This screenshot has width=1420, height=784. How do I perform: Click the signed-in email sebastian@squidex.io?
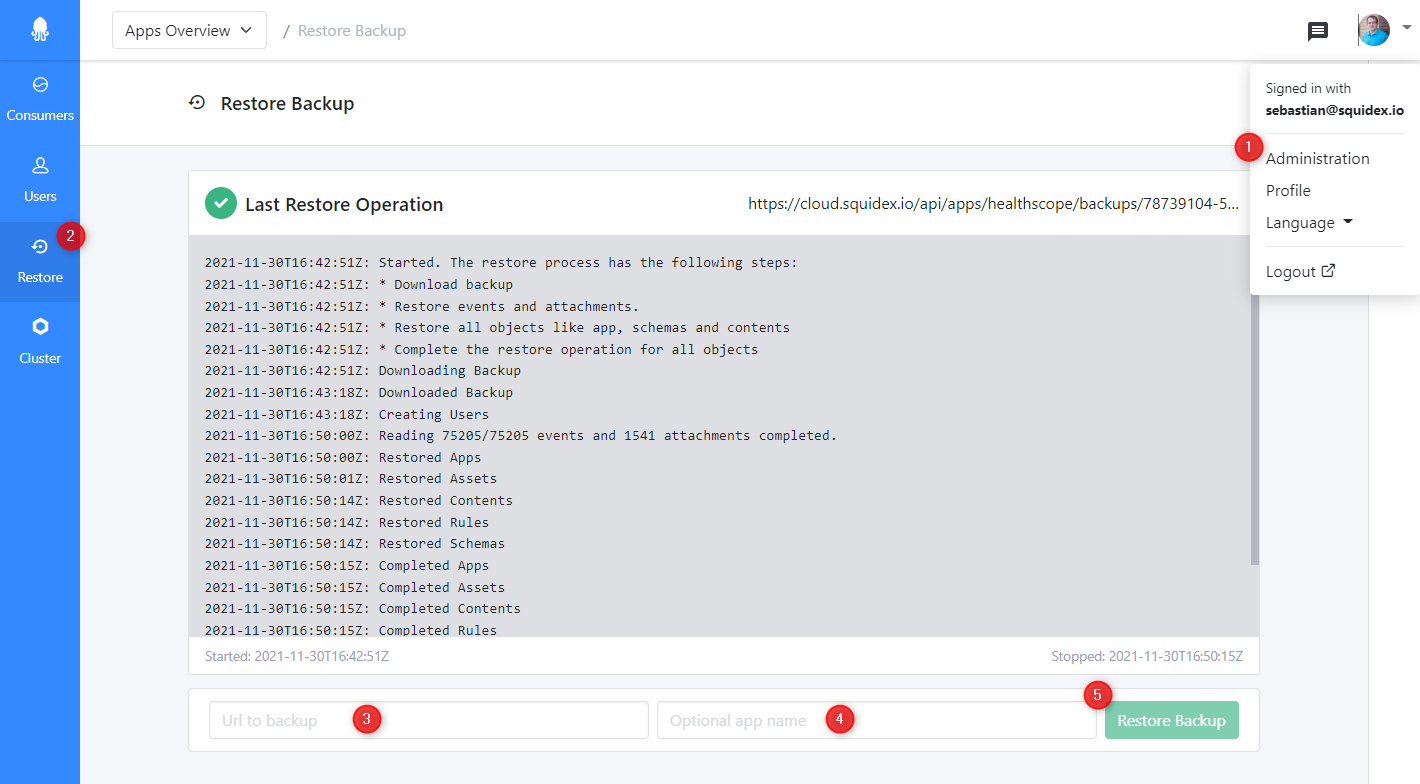(x=1335, y=111)
